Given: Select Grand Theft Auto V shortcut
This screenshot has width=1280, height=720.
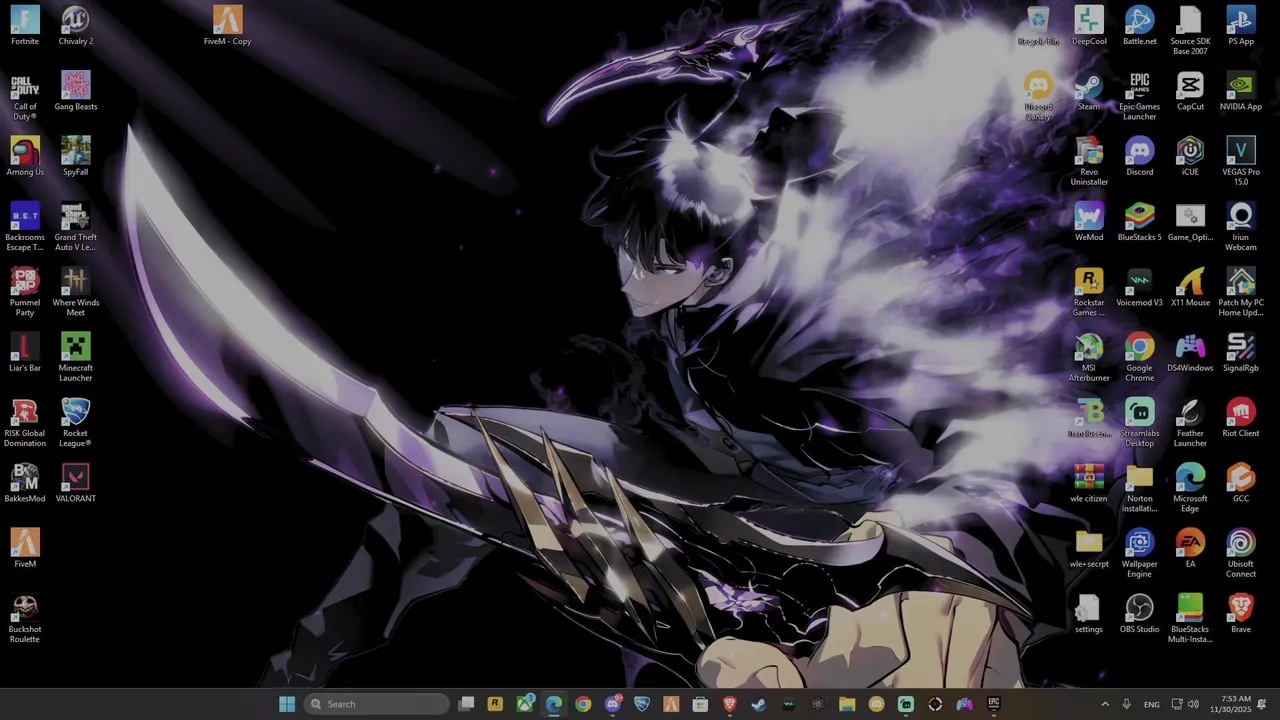Looking at the screenshot, I should [x=76, y=226].
